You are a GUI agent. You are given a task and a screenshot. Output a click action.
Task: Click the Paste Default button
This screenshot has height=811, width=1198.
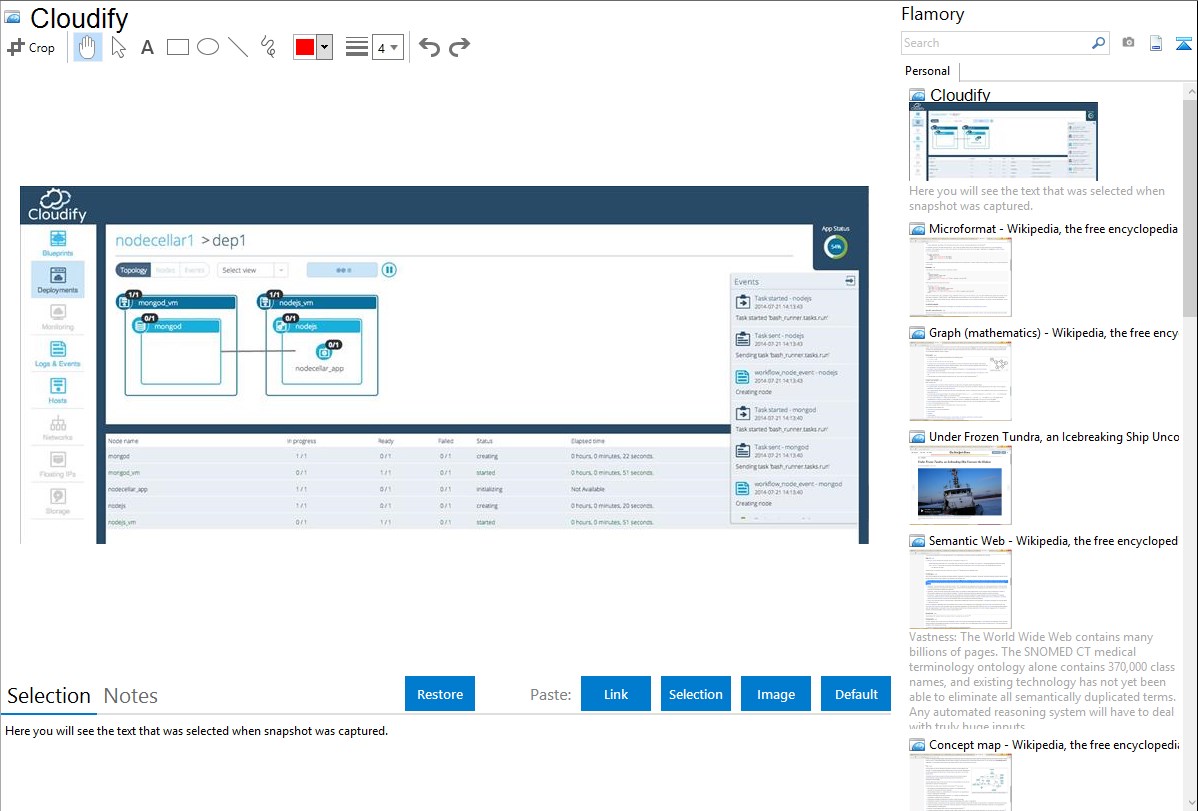856,694
